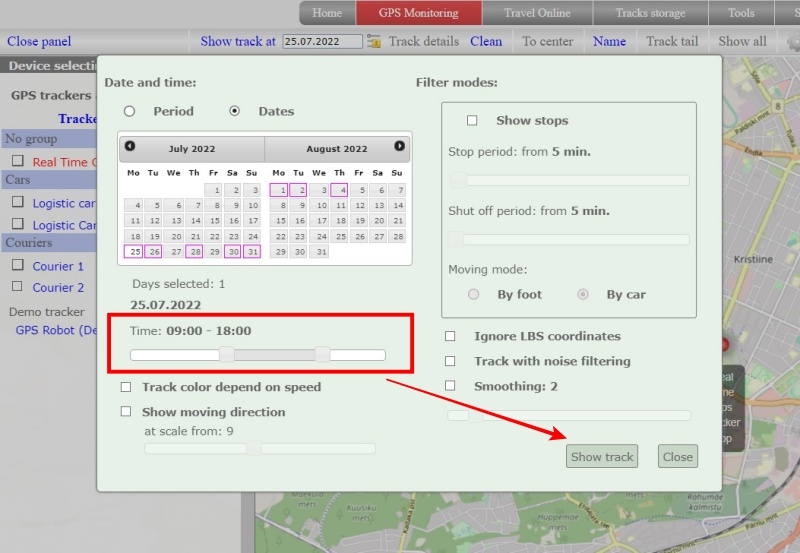The width and height of the screenshot is (800, 553).
Task: Select the Period radio button
Action: click(x=129, y=111)
